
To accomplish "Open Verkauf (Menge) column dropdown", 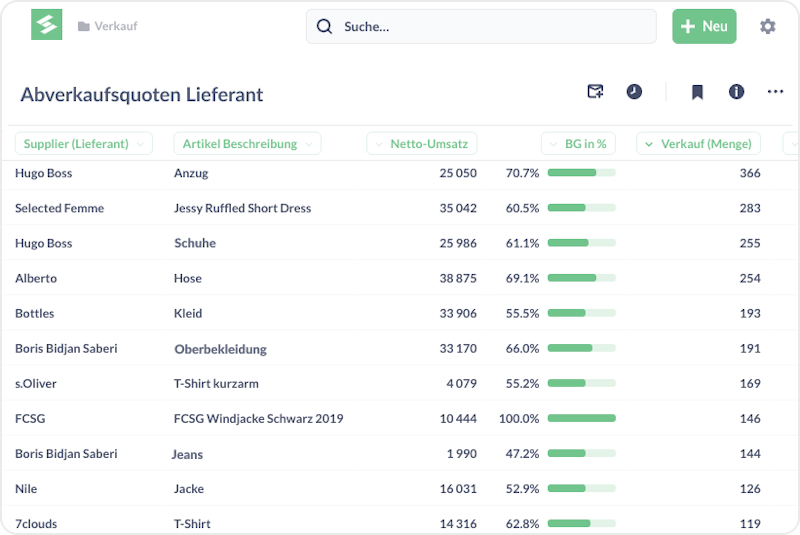I will tap(698, 144).
